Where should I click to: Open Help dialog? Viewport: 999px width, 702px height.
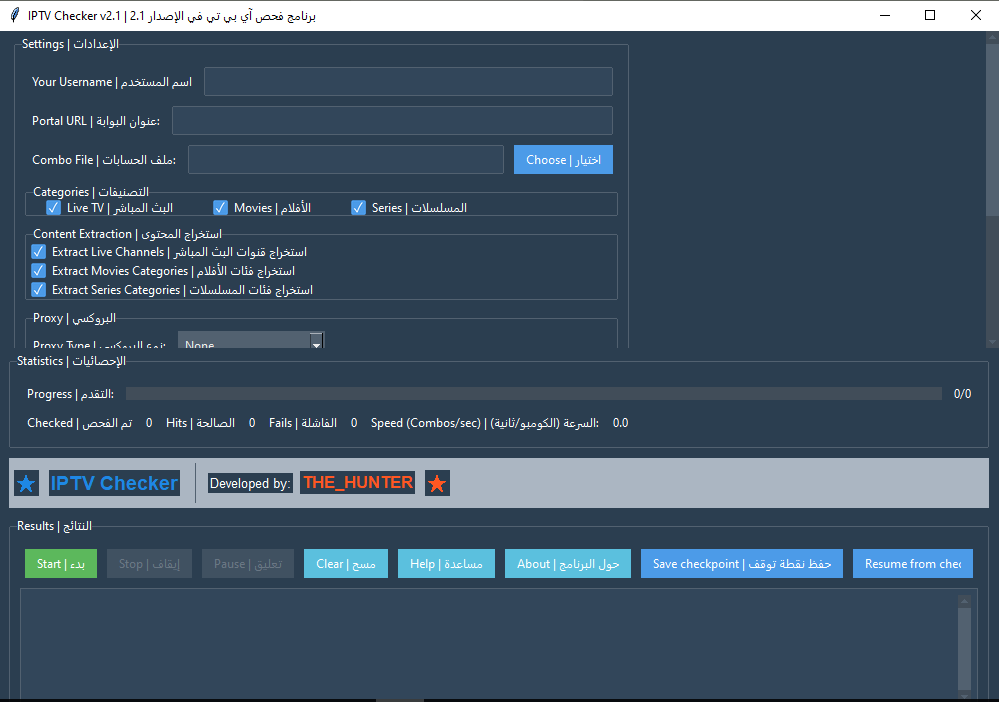[x=446, y=564]
